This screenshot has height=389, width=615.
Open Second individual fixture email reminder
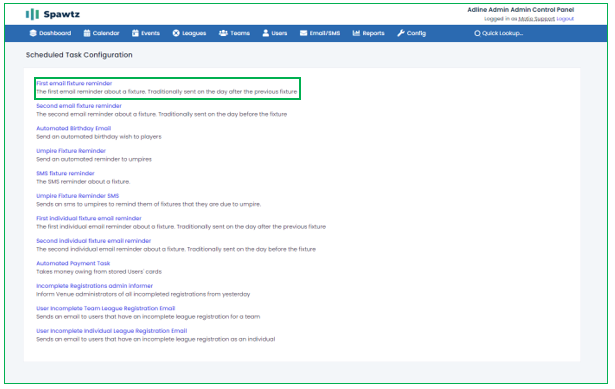click(x=94, y=241)
